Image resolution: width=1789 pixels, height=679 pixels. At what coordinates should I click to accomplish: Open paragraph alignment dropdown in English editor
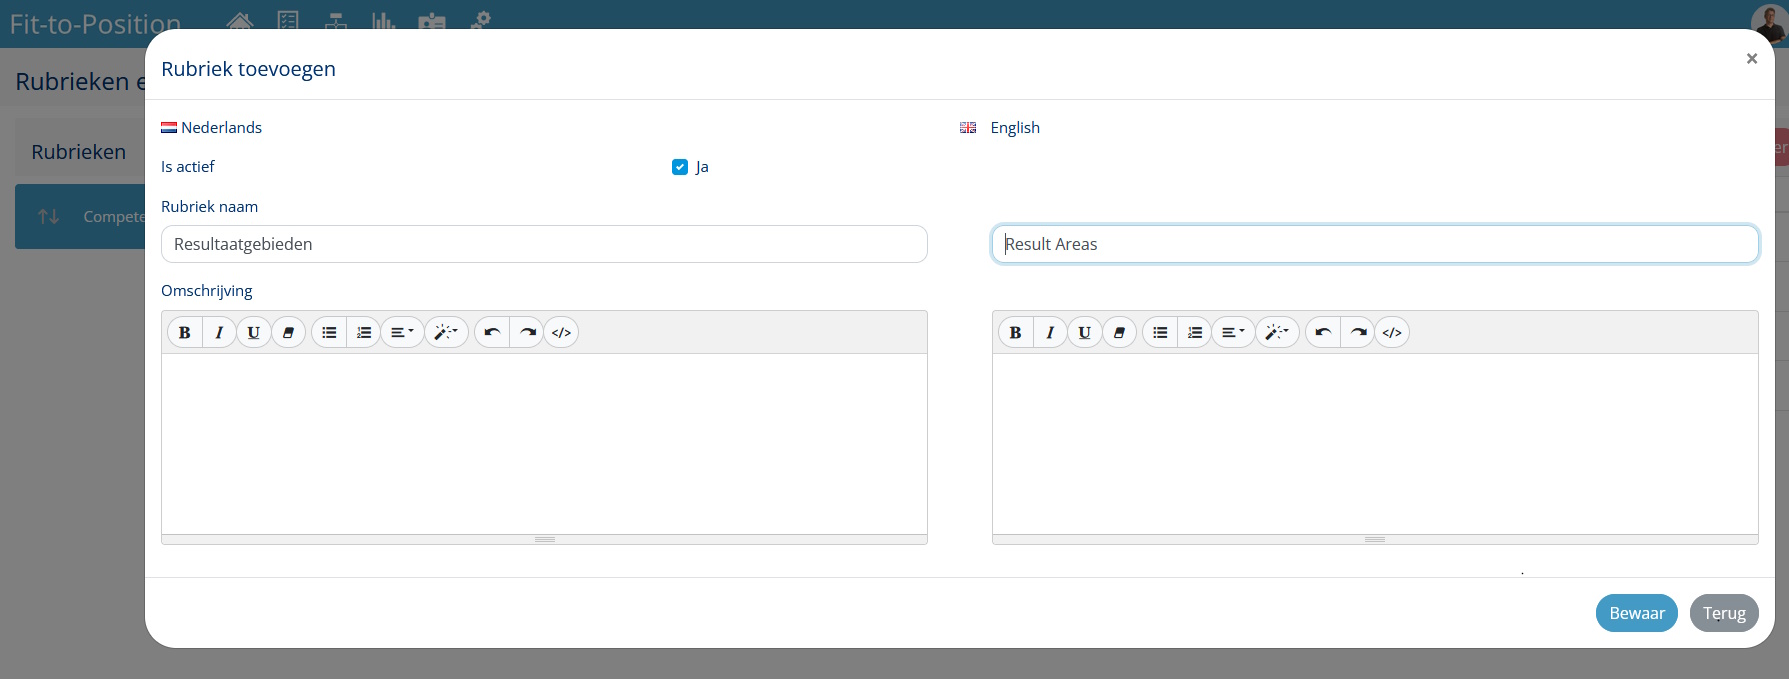pos(1233,332)
